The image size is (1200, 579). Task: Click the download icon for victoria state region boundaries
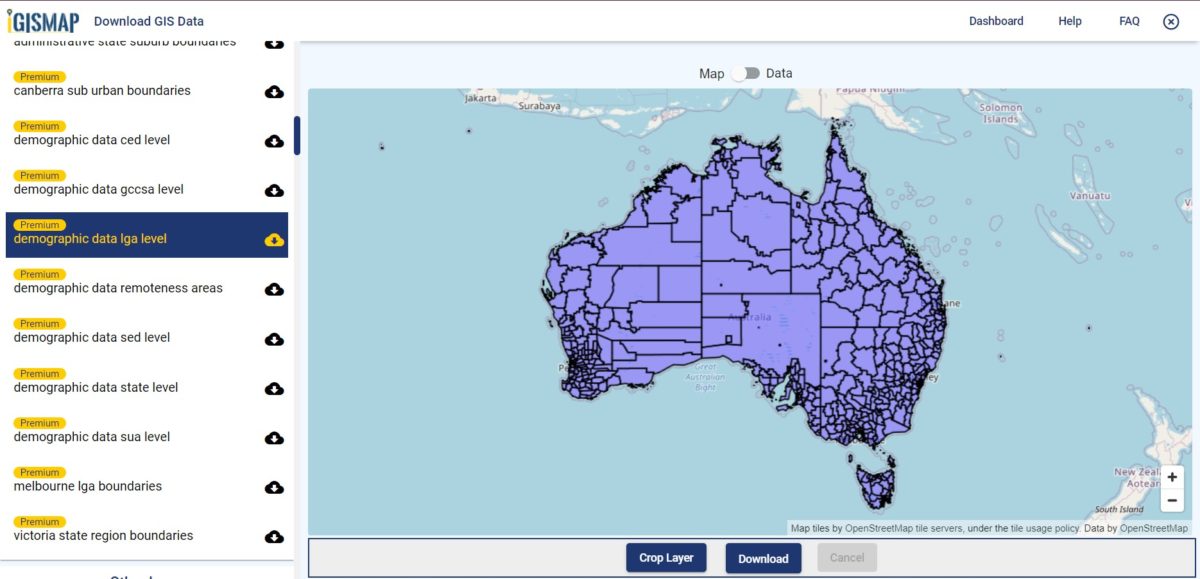(x=273, y=536)
